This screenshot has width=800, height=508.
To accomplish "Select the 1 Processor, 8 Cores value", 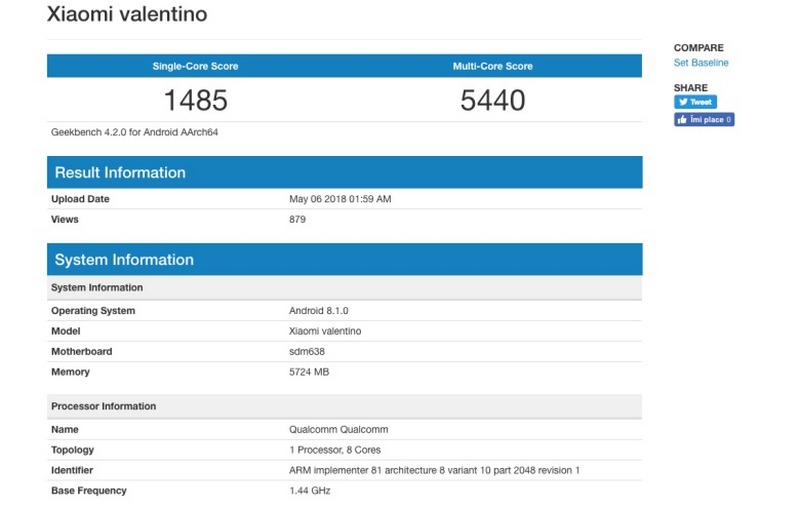I will pyautogui.click(x=335, y=450).
